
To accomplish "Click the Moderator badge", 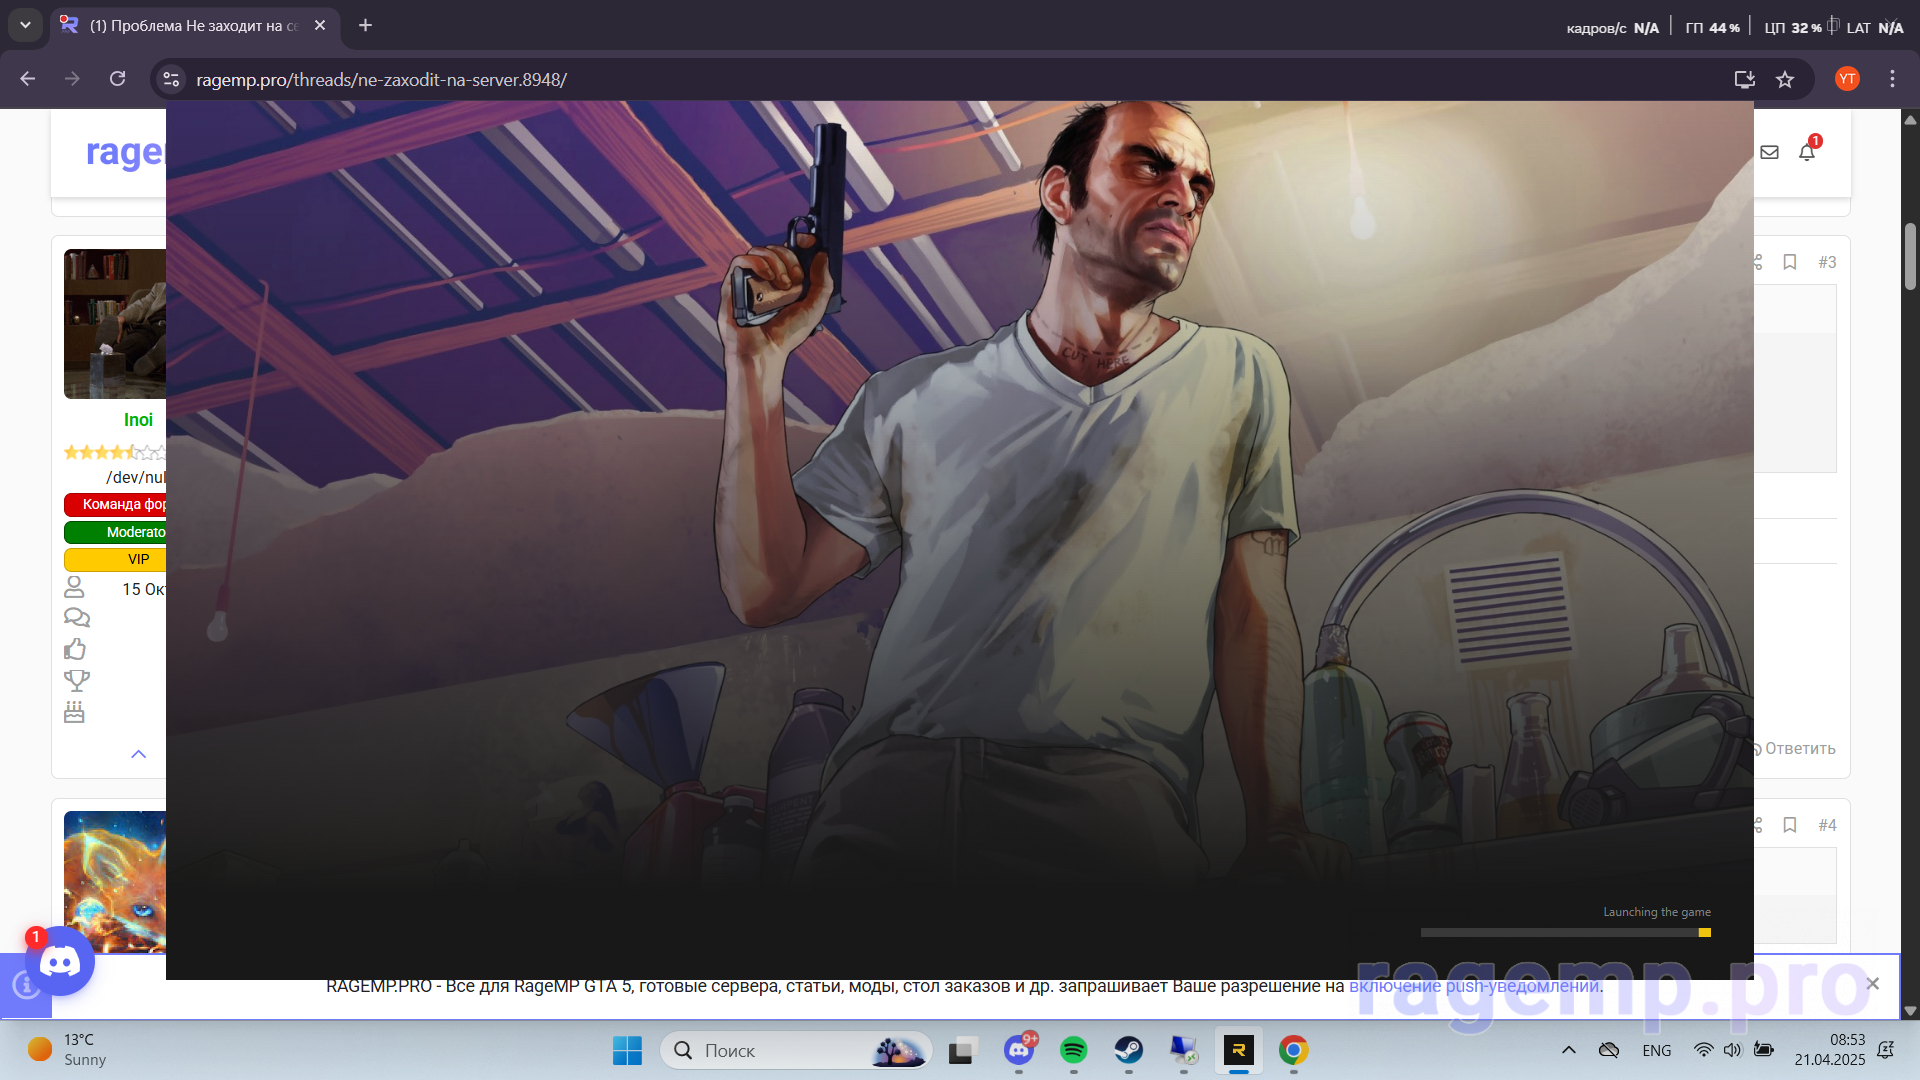I will tap(115, 532).
